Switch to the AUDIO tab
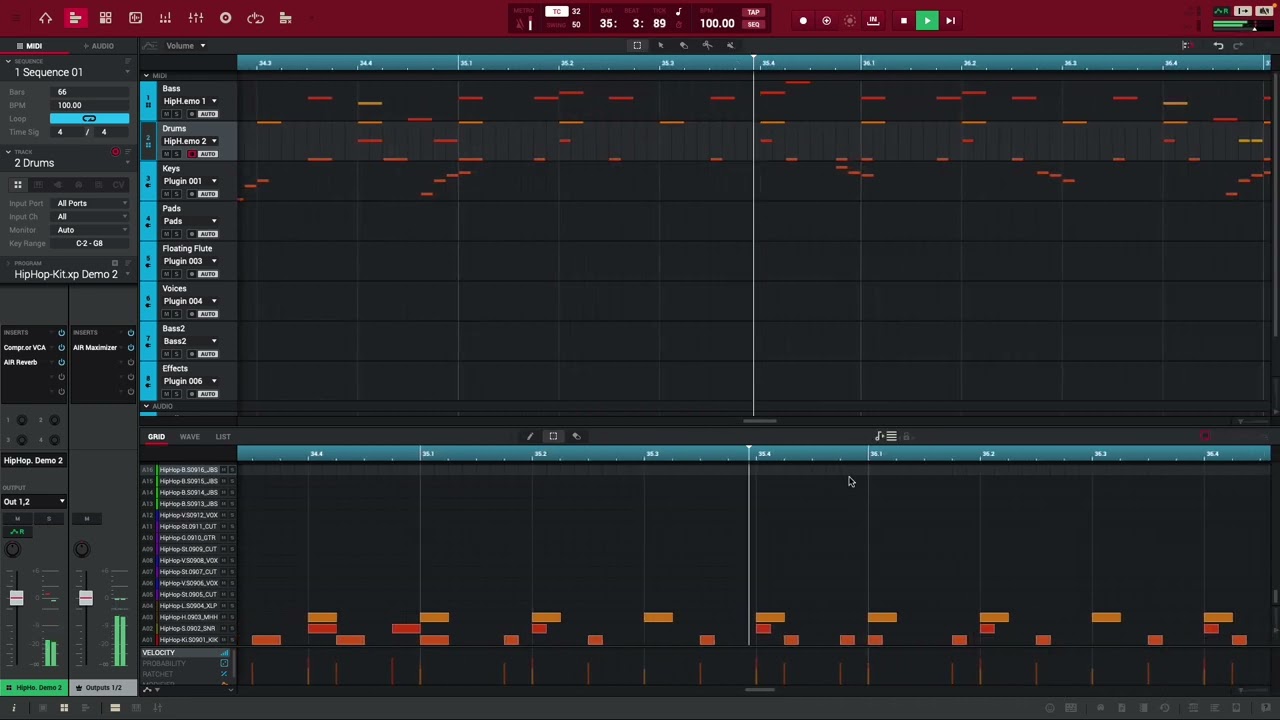The height and width of the screenshot is (720, 1280). (99, 46)
